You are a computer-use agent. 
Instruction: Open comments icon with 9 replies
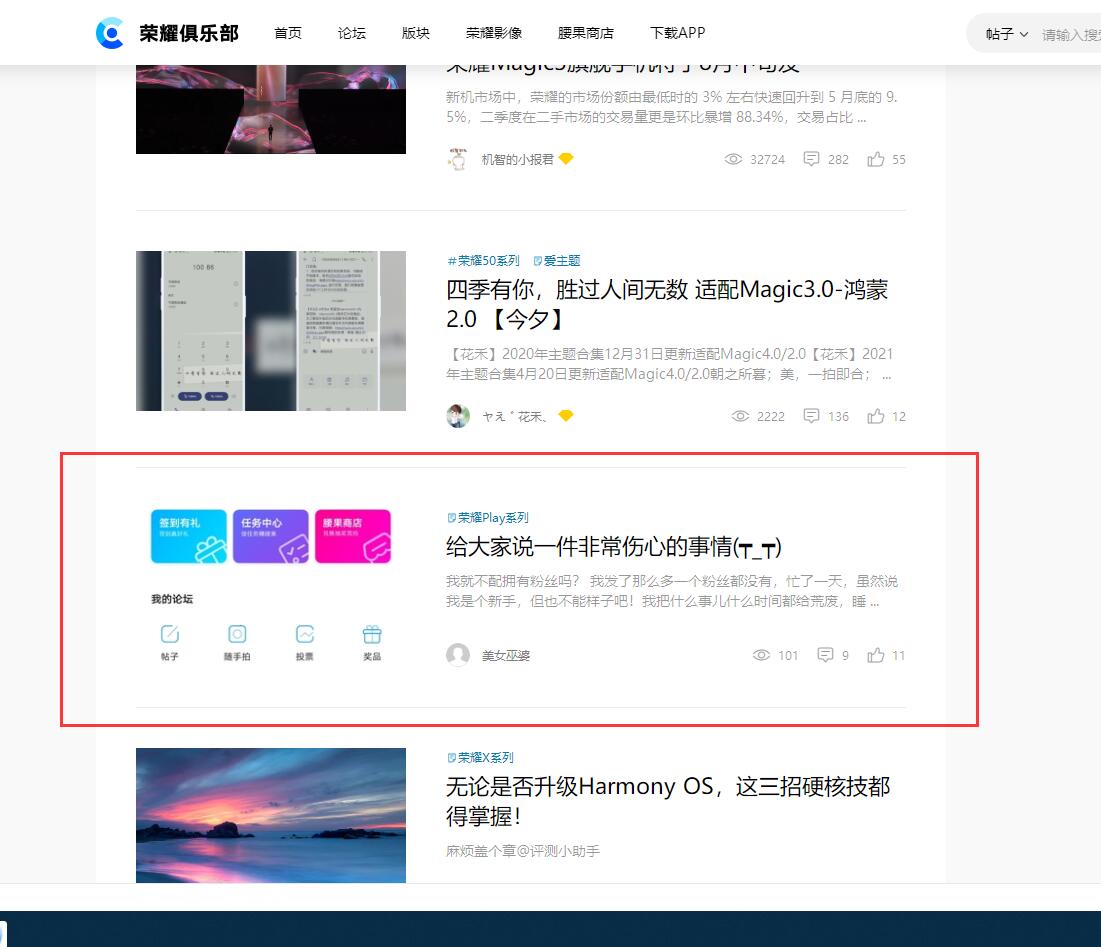coord(825,655)
